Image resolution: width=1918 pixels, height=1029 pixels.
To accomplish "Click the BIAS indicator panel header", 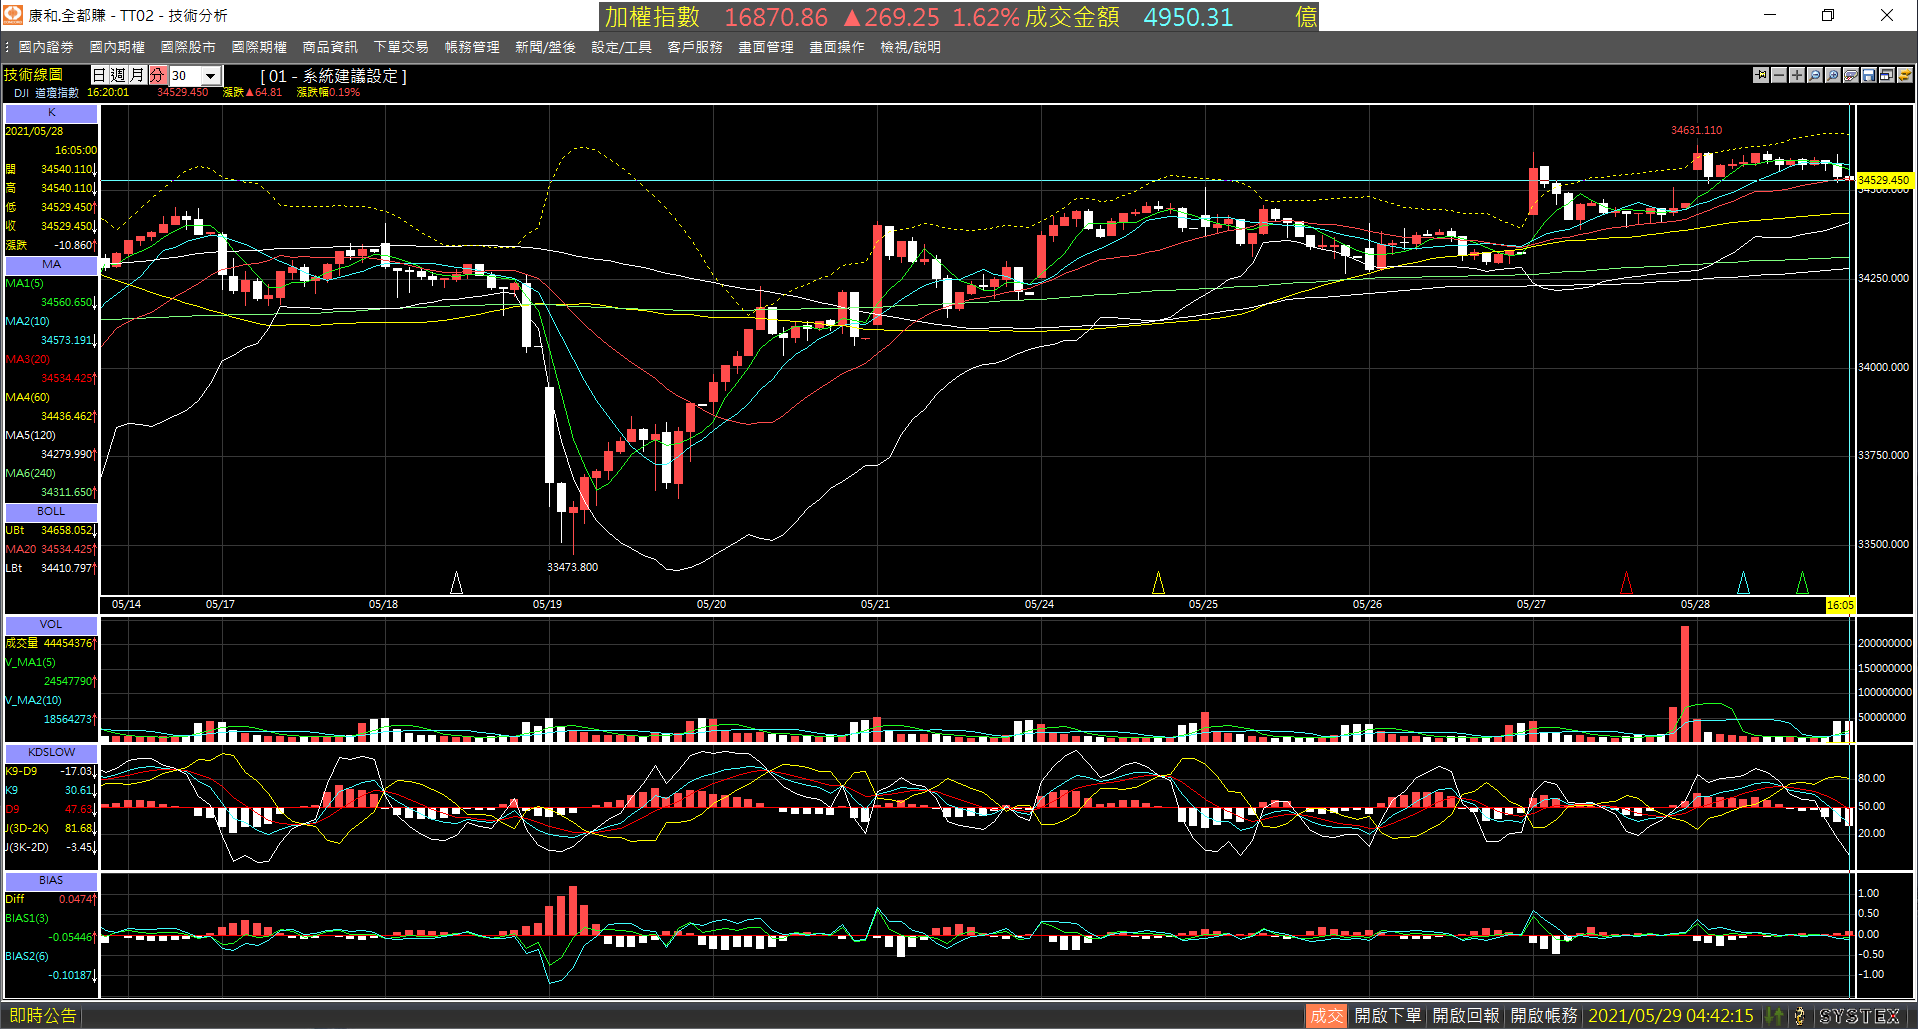I will coord(51,880).
